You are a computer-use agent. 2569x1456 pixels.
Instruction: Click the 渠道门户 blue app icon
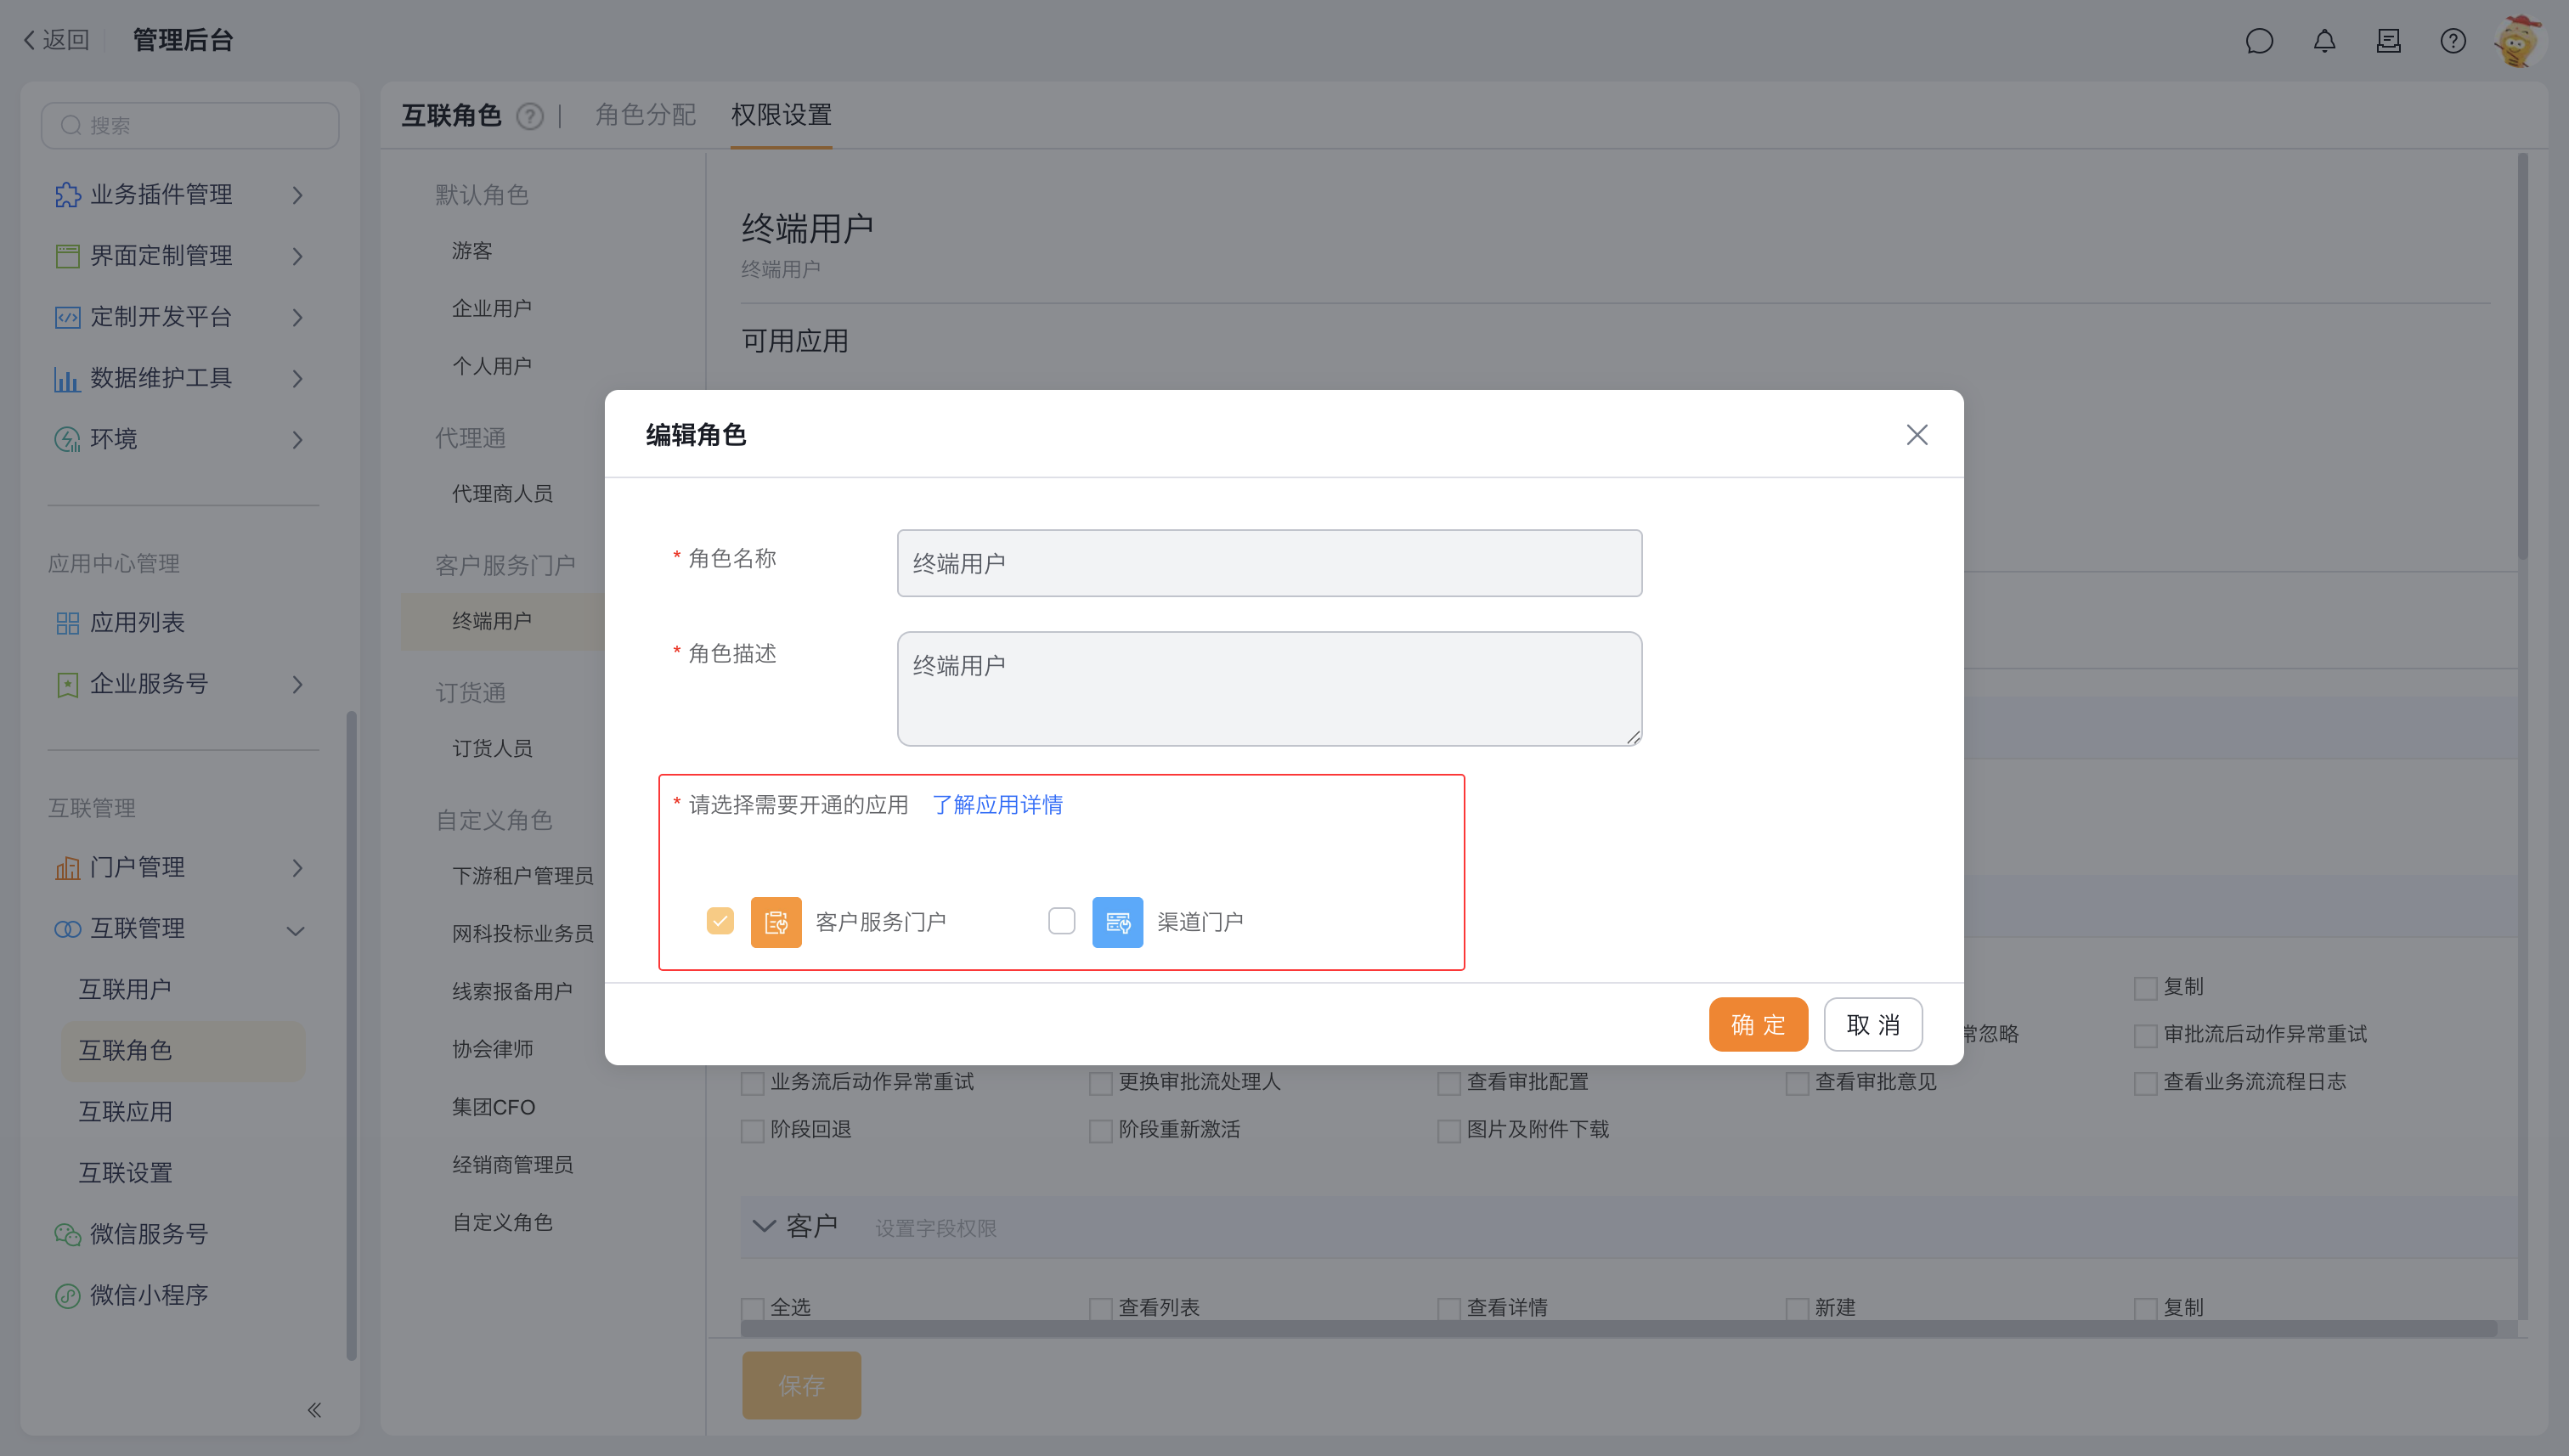click(1116, 921)
